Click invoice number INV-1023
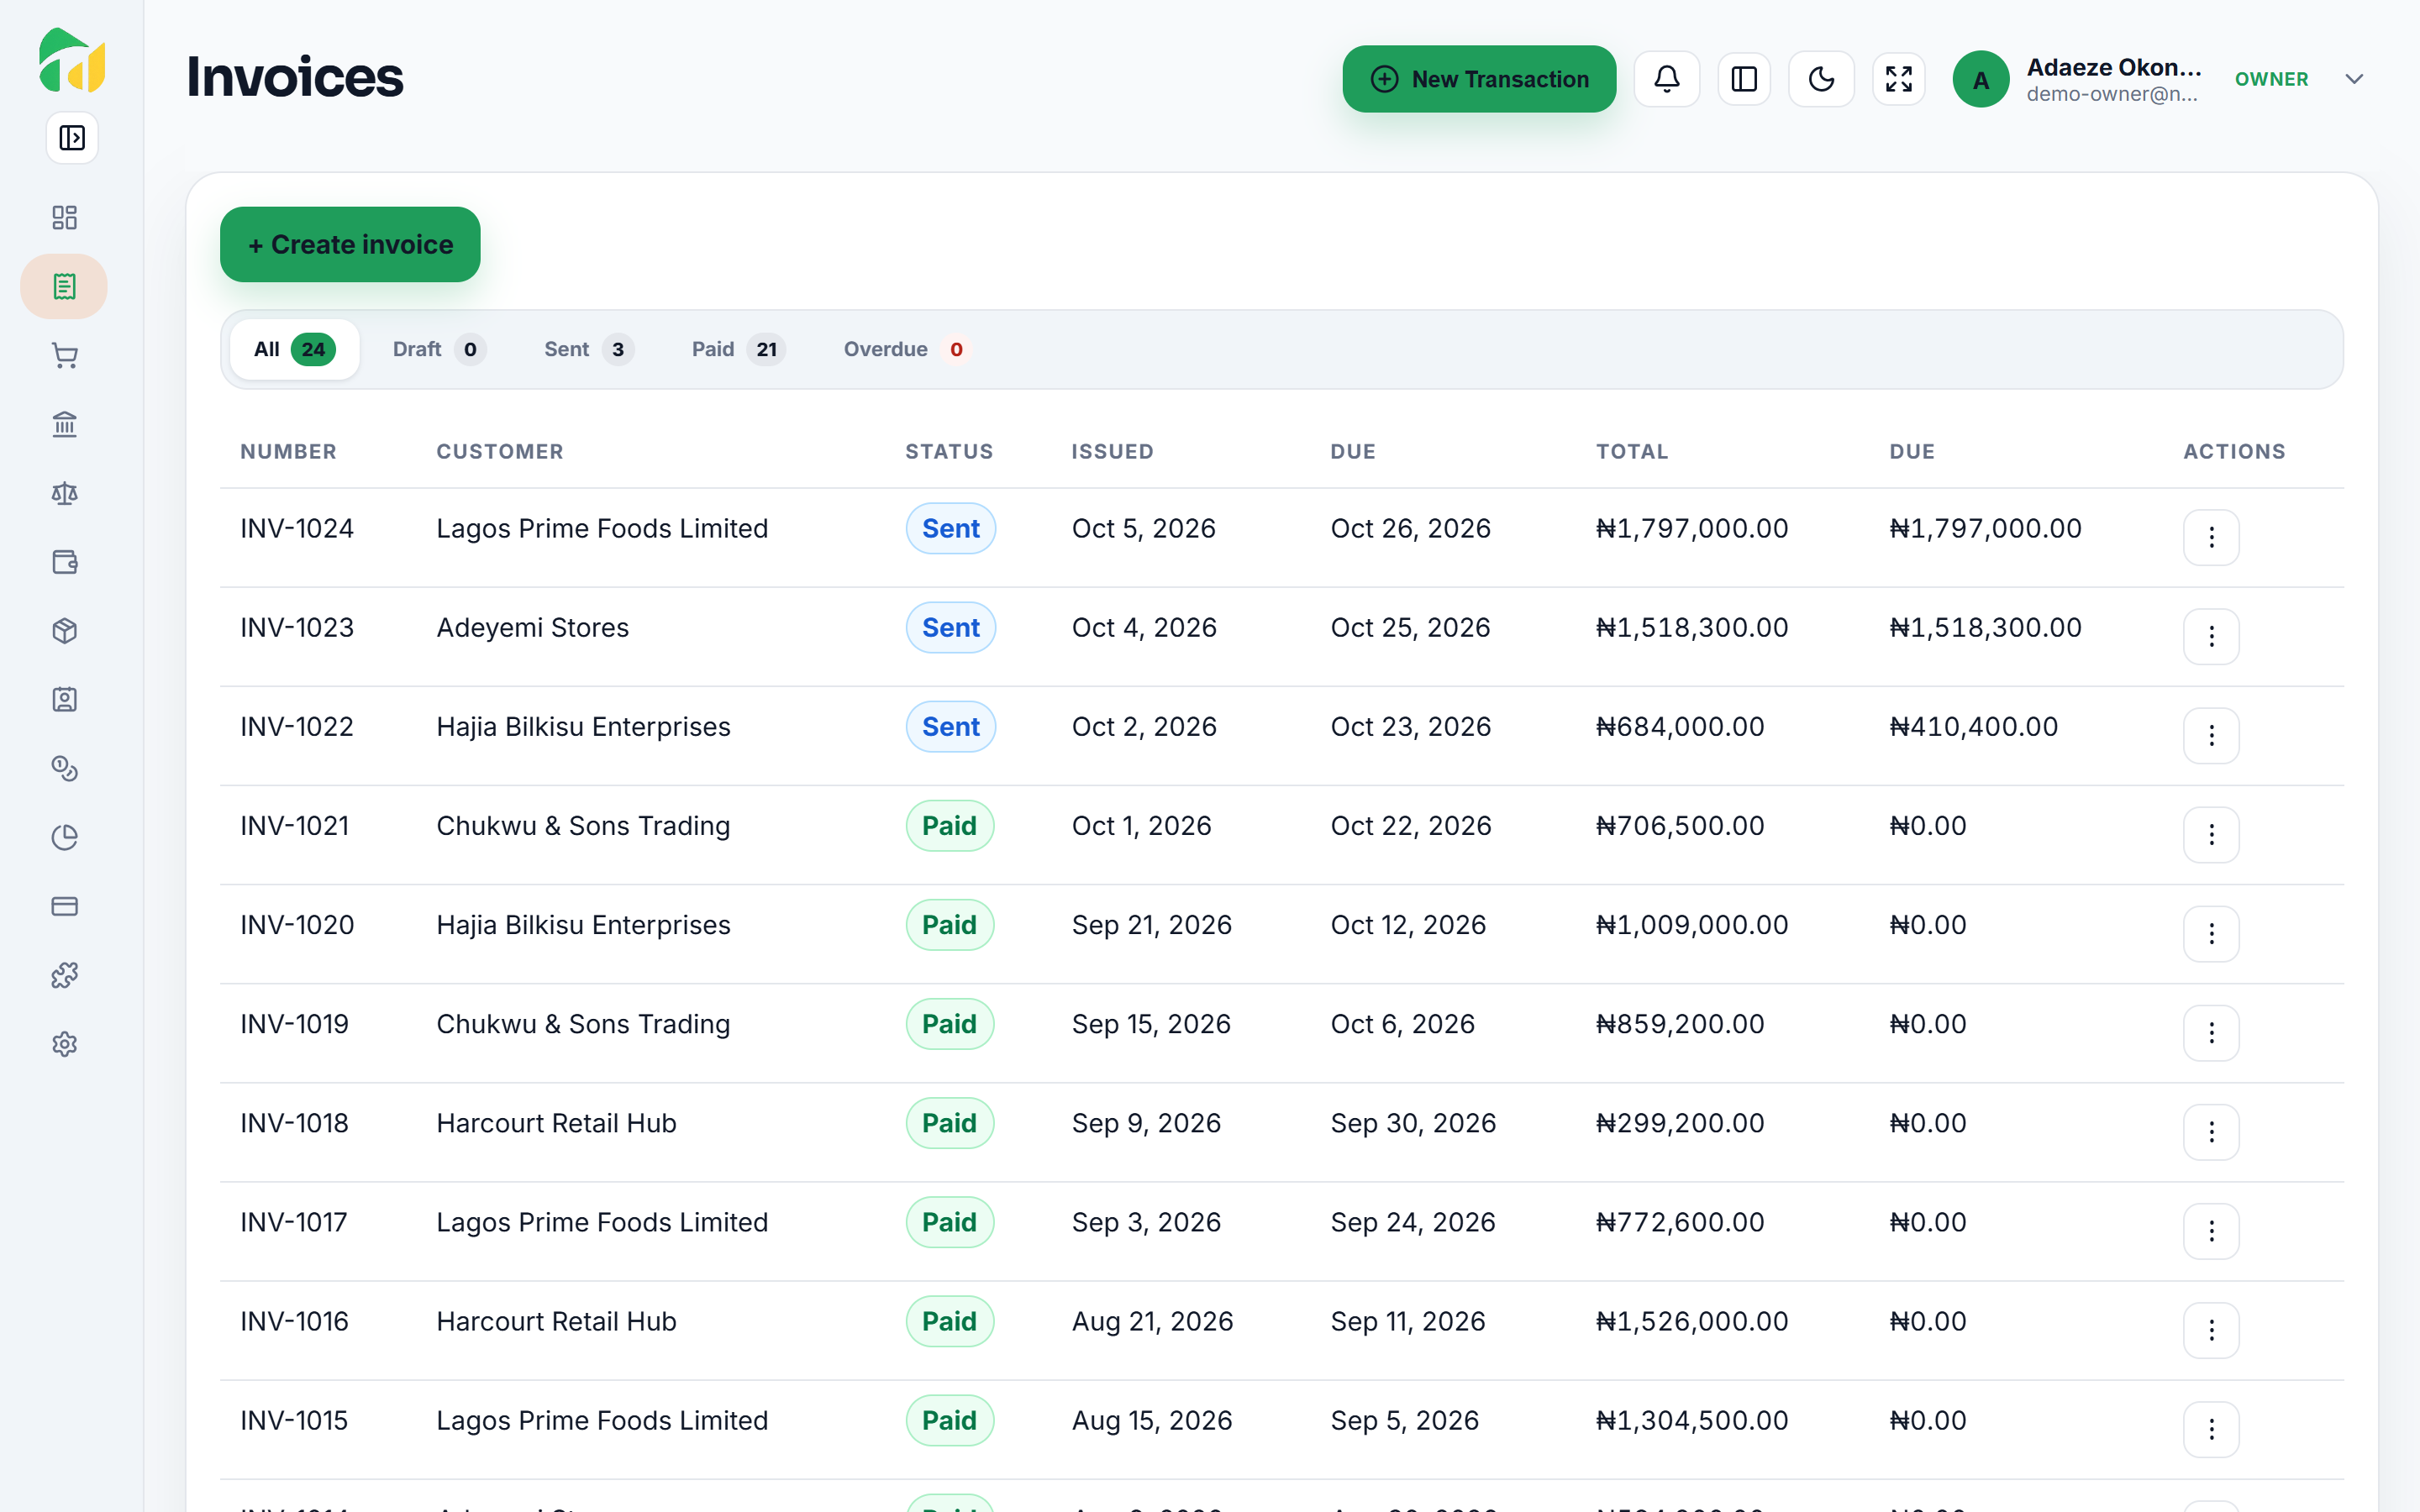2420x1512 pixels. (x=297, y=628)
